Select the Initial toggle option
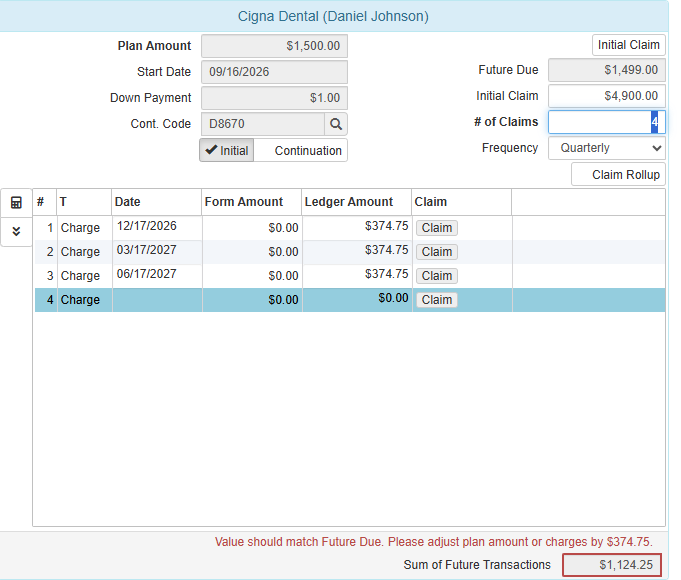The width and height of the screenshot is (681, 580). pyautogui.click(x=227, y=150)
